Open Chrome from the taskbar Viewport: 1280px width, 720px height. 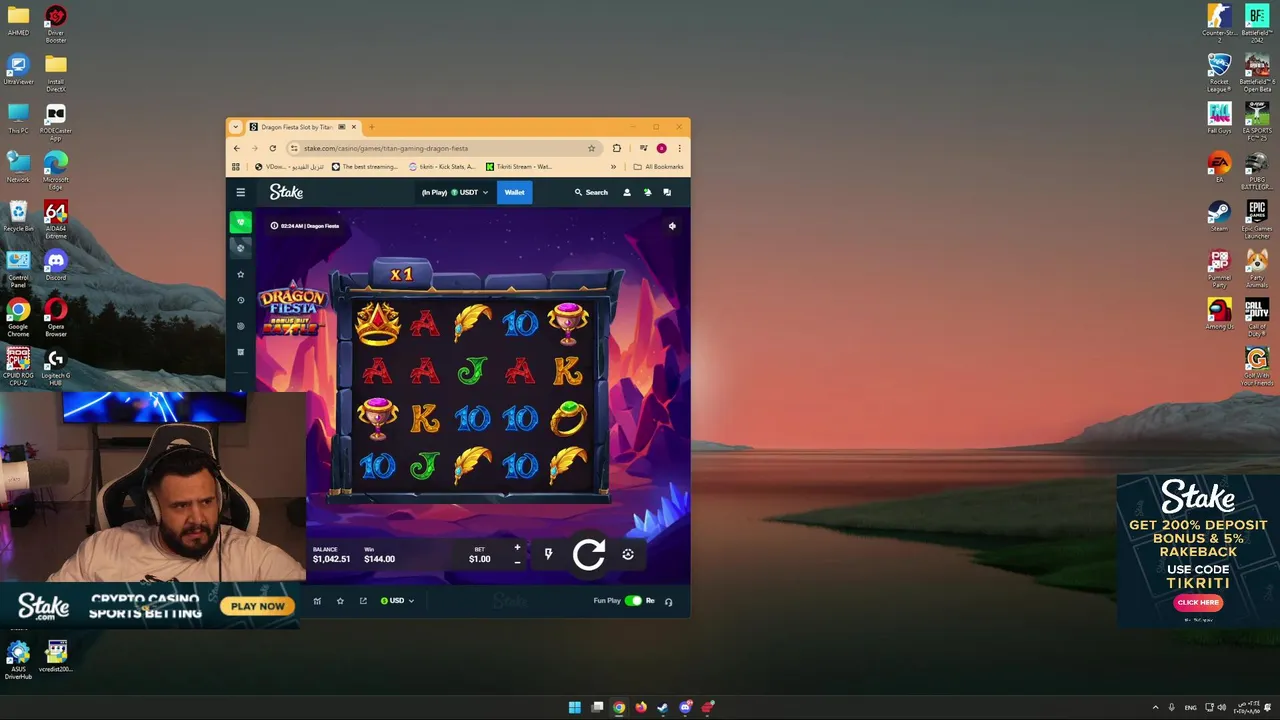tap(619, 707)
